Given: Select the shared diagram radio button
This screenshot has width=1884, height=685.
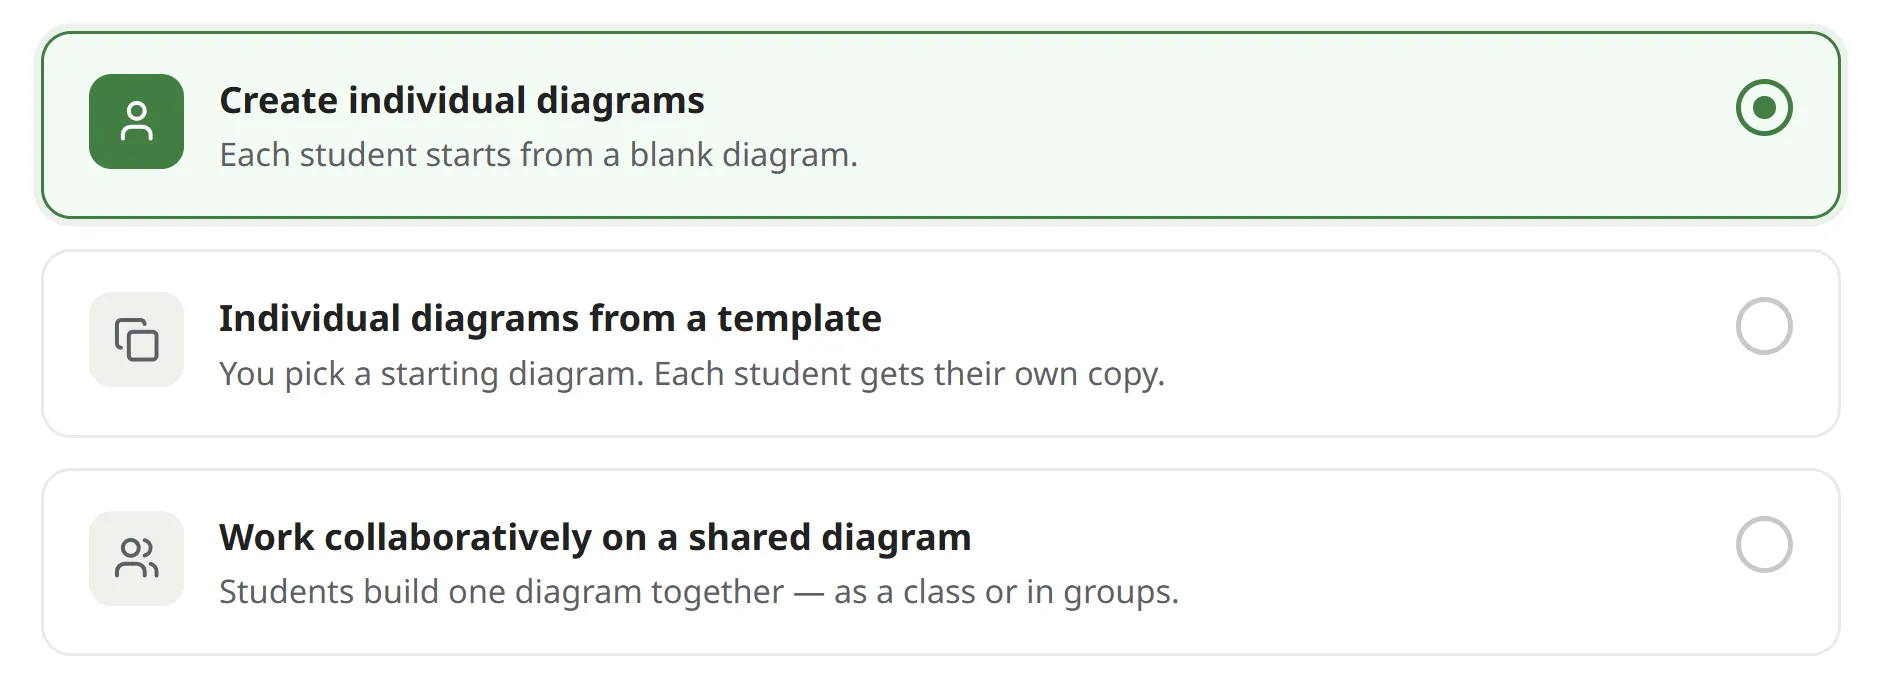Looking at the screenshot, I should [x=1764, y=545].
